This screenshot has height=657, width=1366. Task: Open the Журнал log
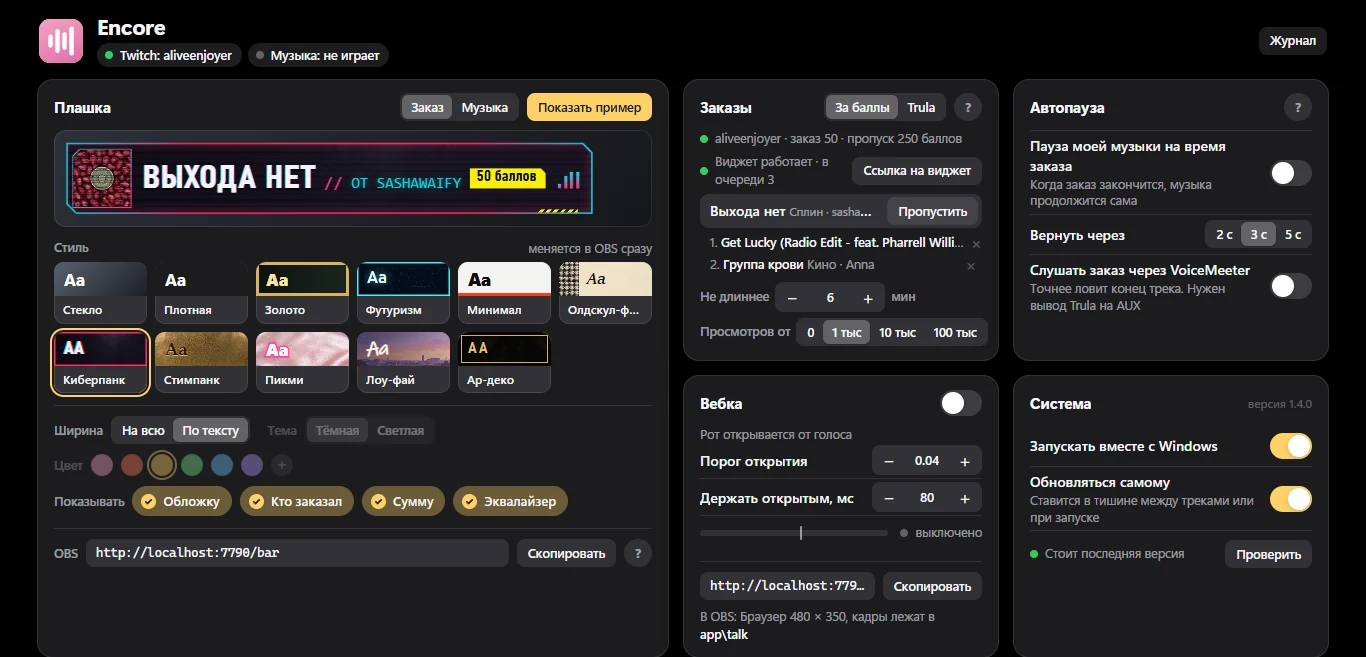click(1293, 41)
